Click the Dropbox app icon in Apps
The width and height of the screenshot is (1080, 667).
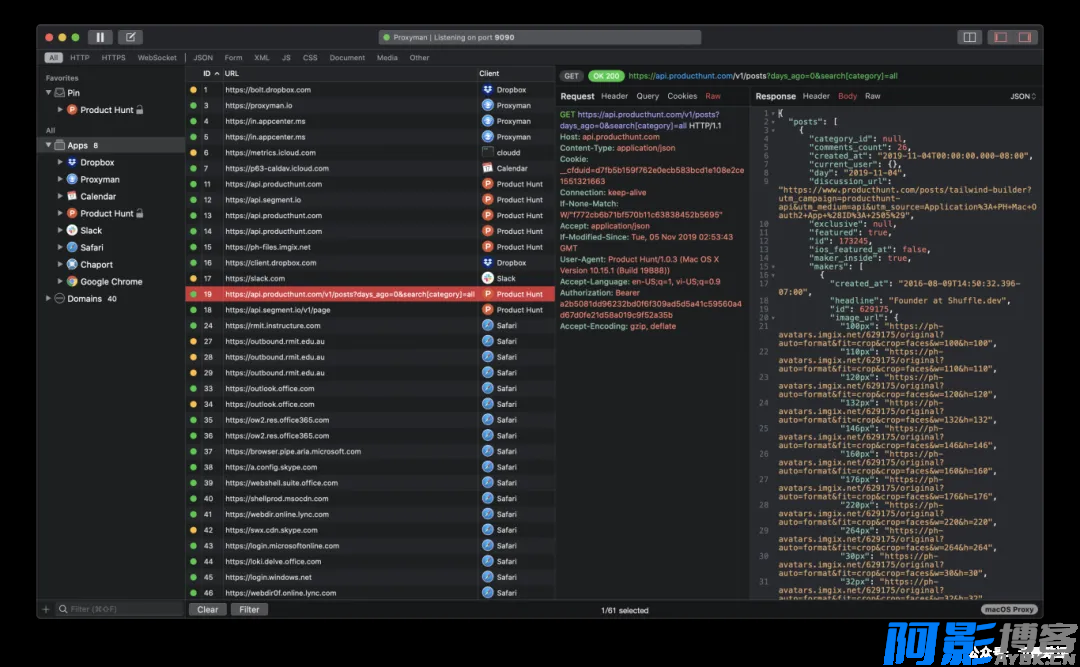pos(72,163)
